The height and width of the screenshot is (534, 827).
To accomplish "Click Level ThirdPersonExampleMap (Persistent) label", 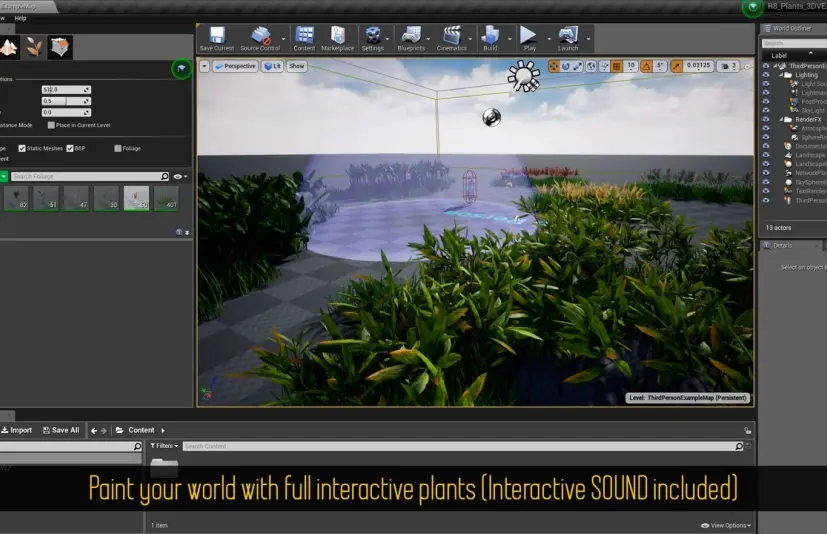I will [x=688, y=398].
